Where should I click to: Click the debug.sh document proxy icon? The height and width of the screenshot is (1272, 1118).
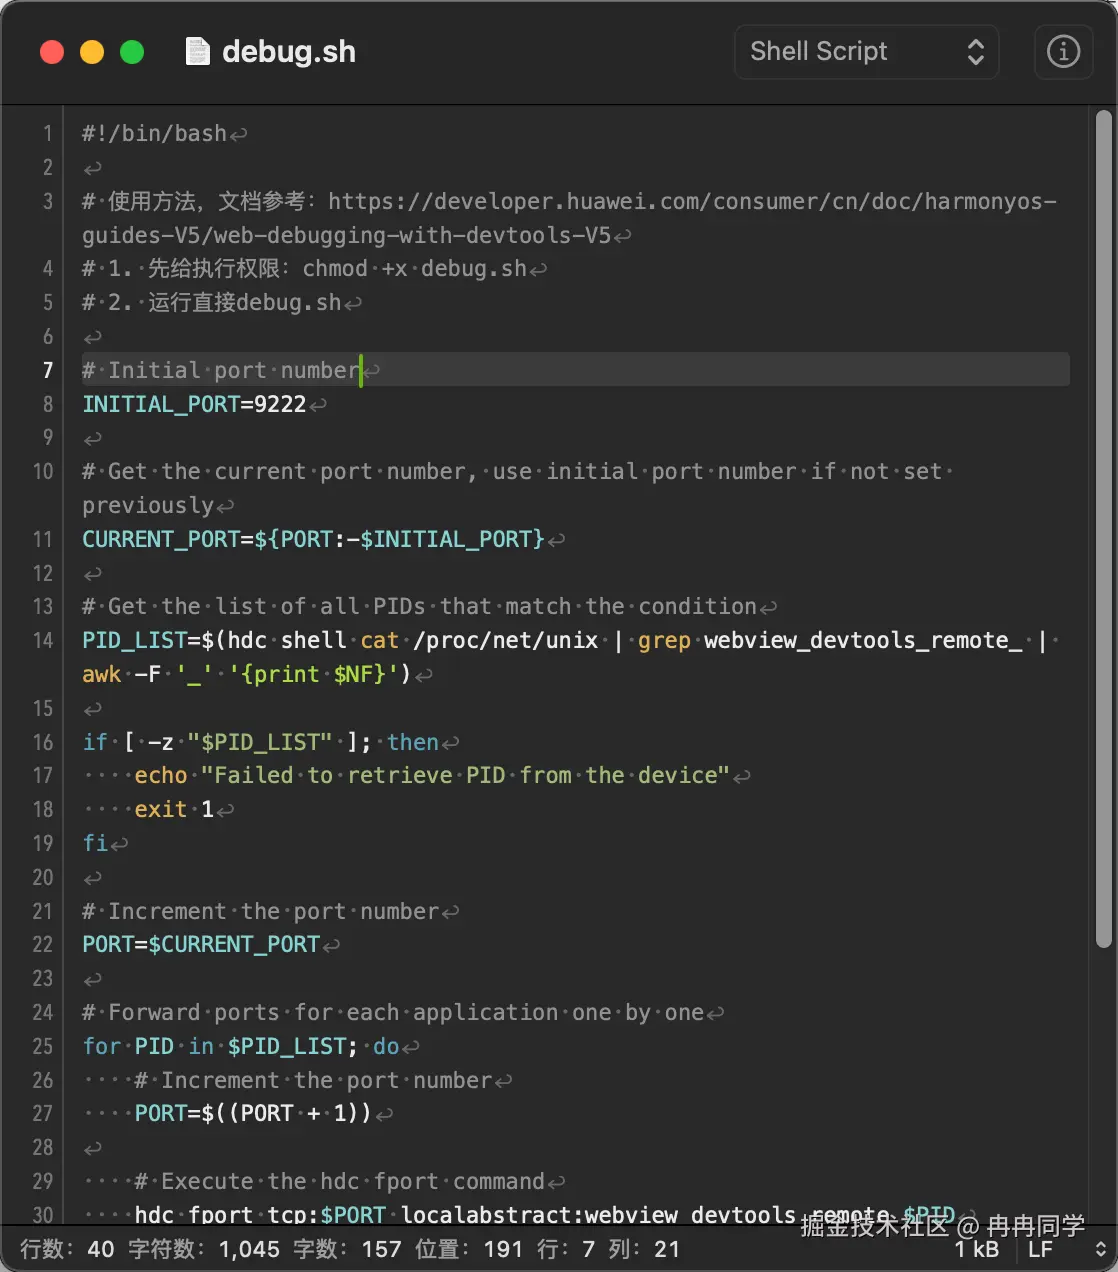tap(198, 51)
